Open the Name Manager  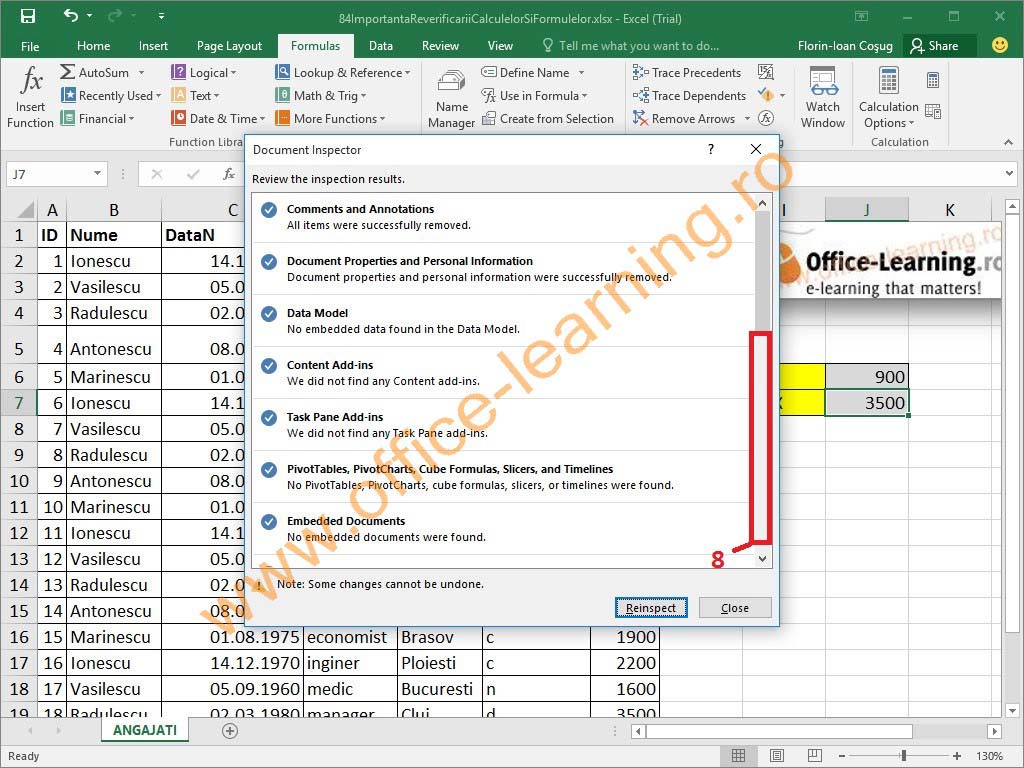point(451,97)
